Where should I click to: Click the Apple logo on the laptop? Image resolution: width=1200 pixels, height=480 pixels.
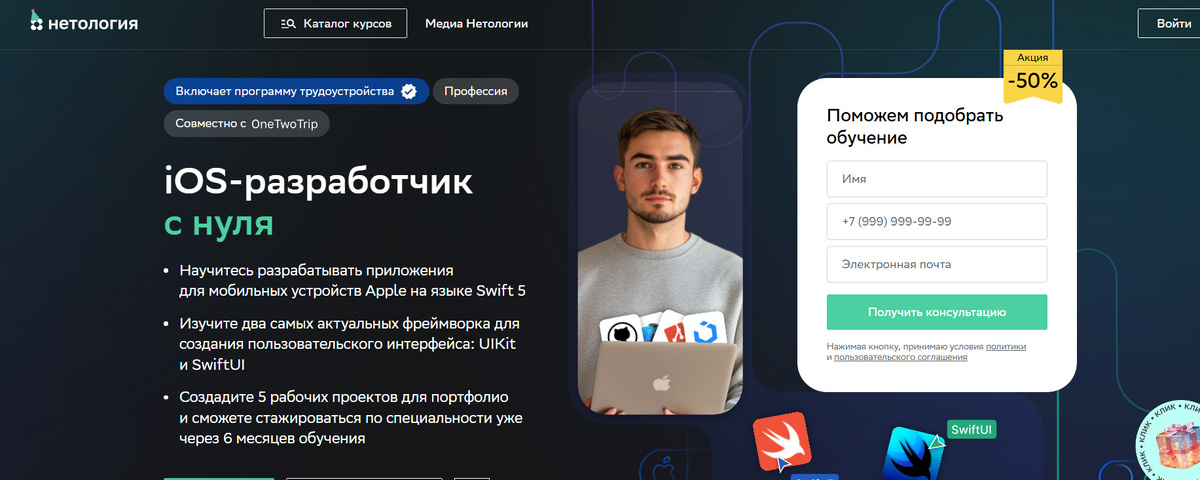661,382
